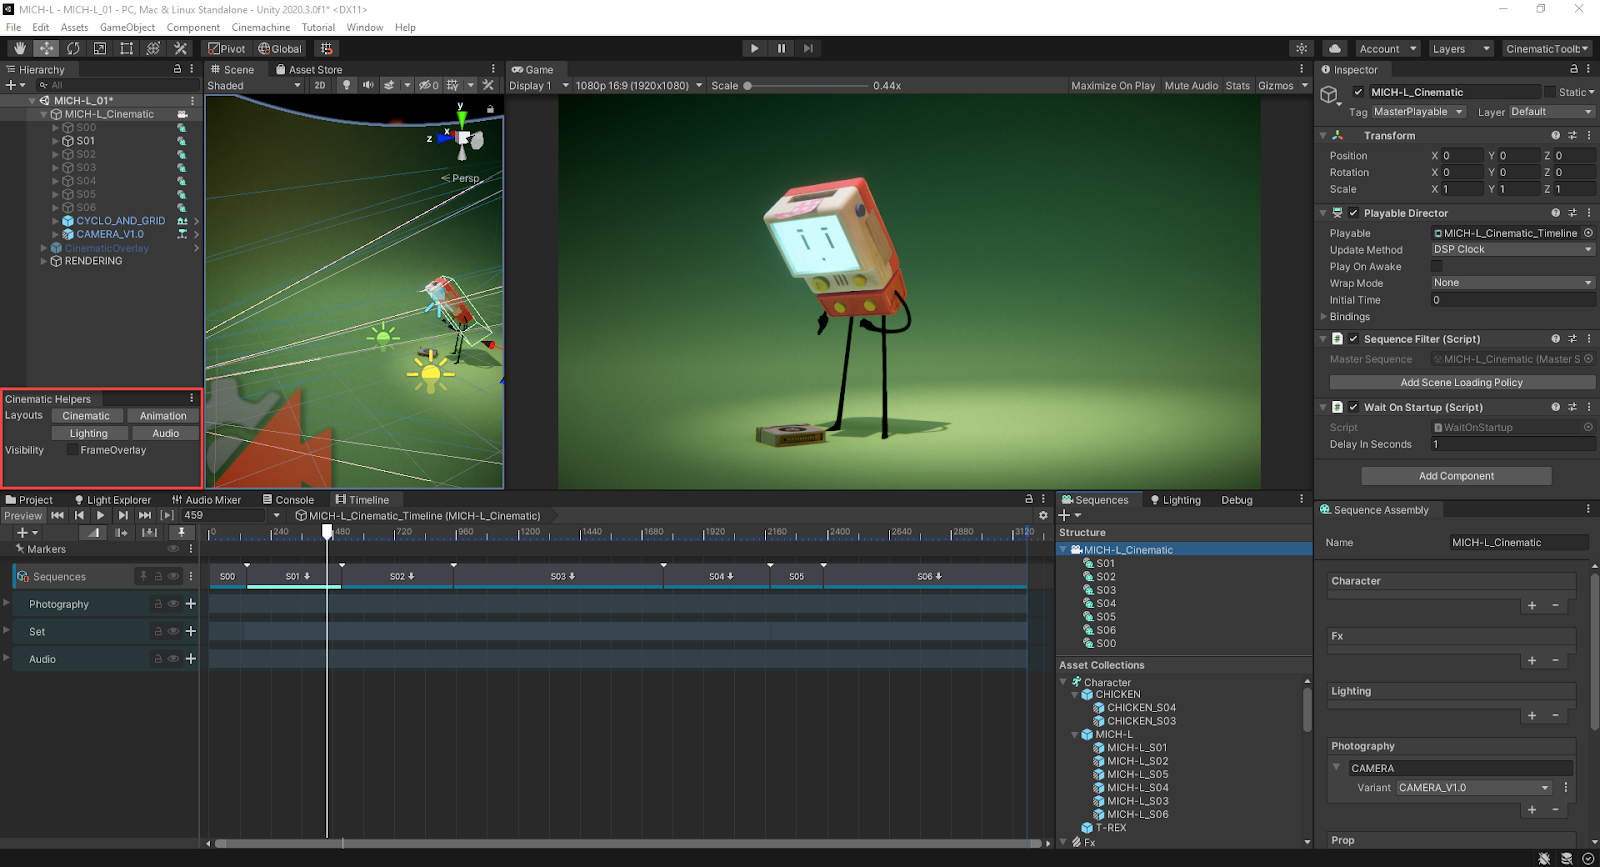Toggle scene lighting bulb icon

[347, 85]
